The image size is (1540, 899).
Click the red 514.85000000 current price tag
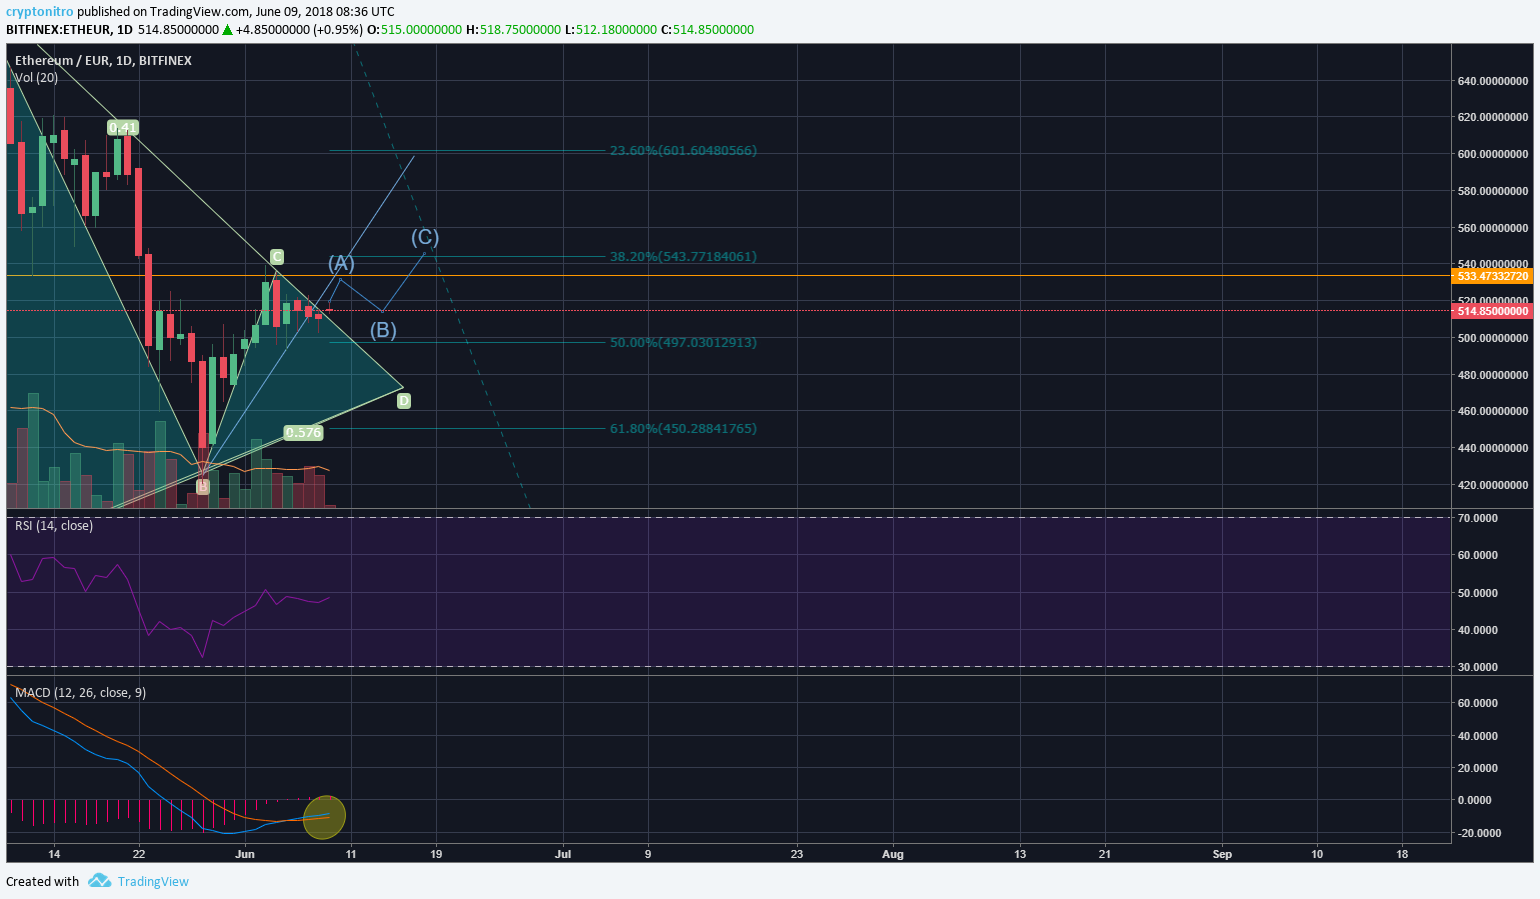pos(1493,311)
